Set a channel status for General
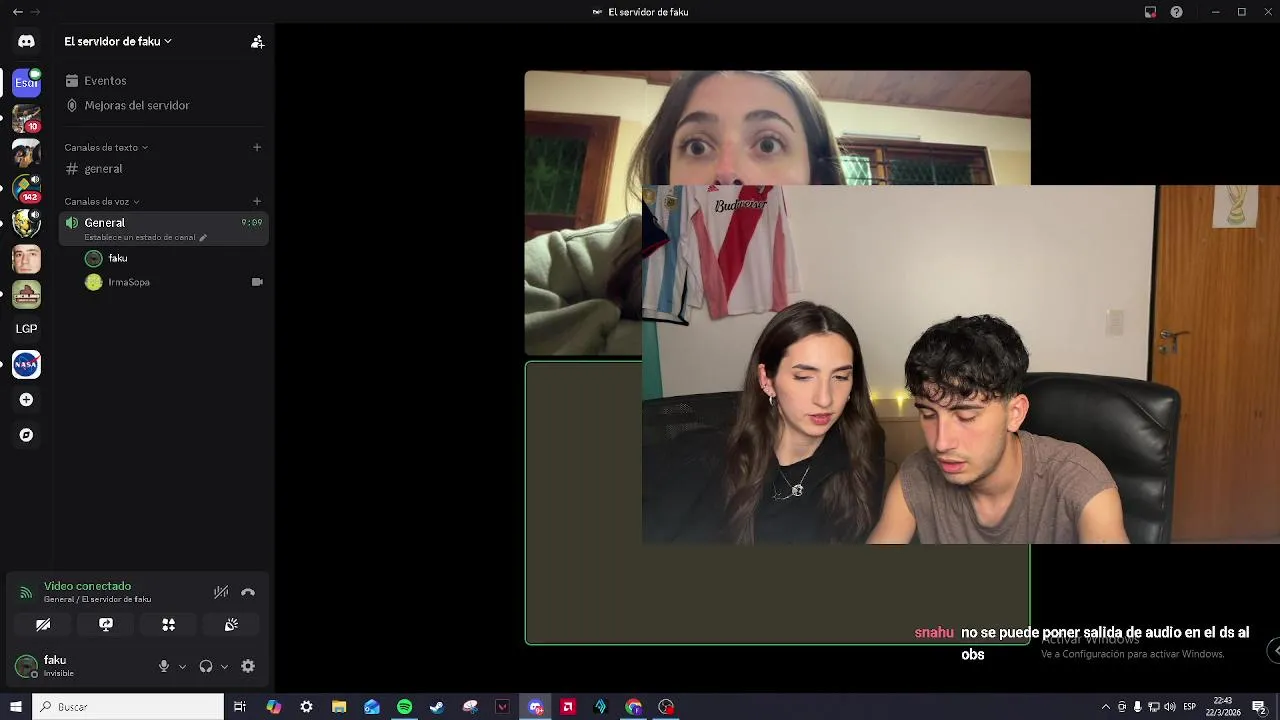Viewport: 1280px width, 720px height. tap(145, 238)
